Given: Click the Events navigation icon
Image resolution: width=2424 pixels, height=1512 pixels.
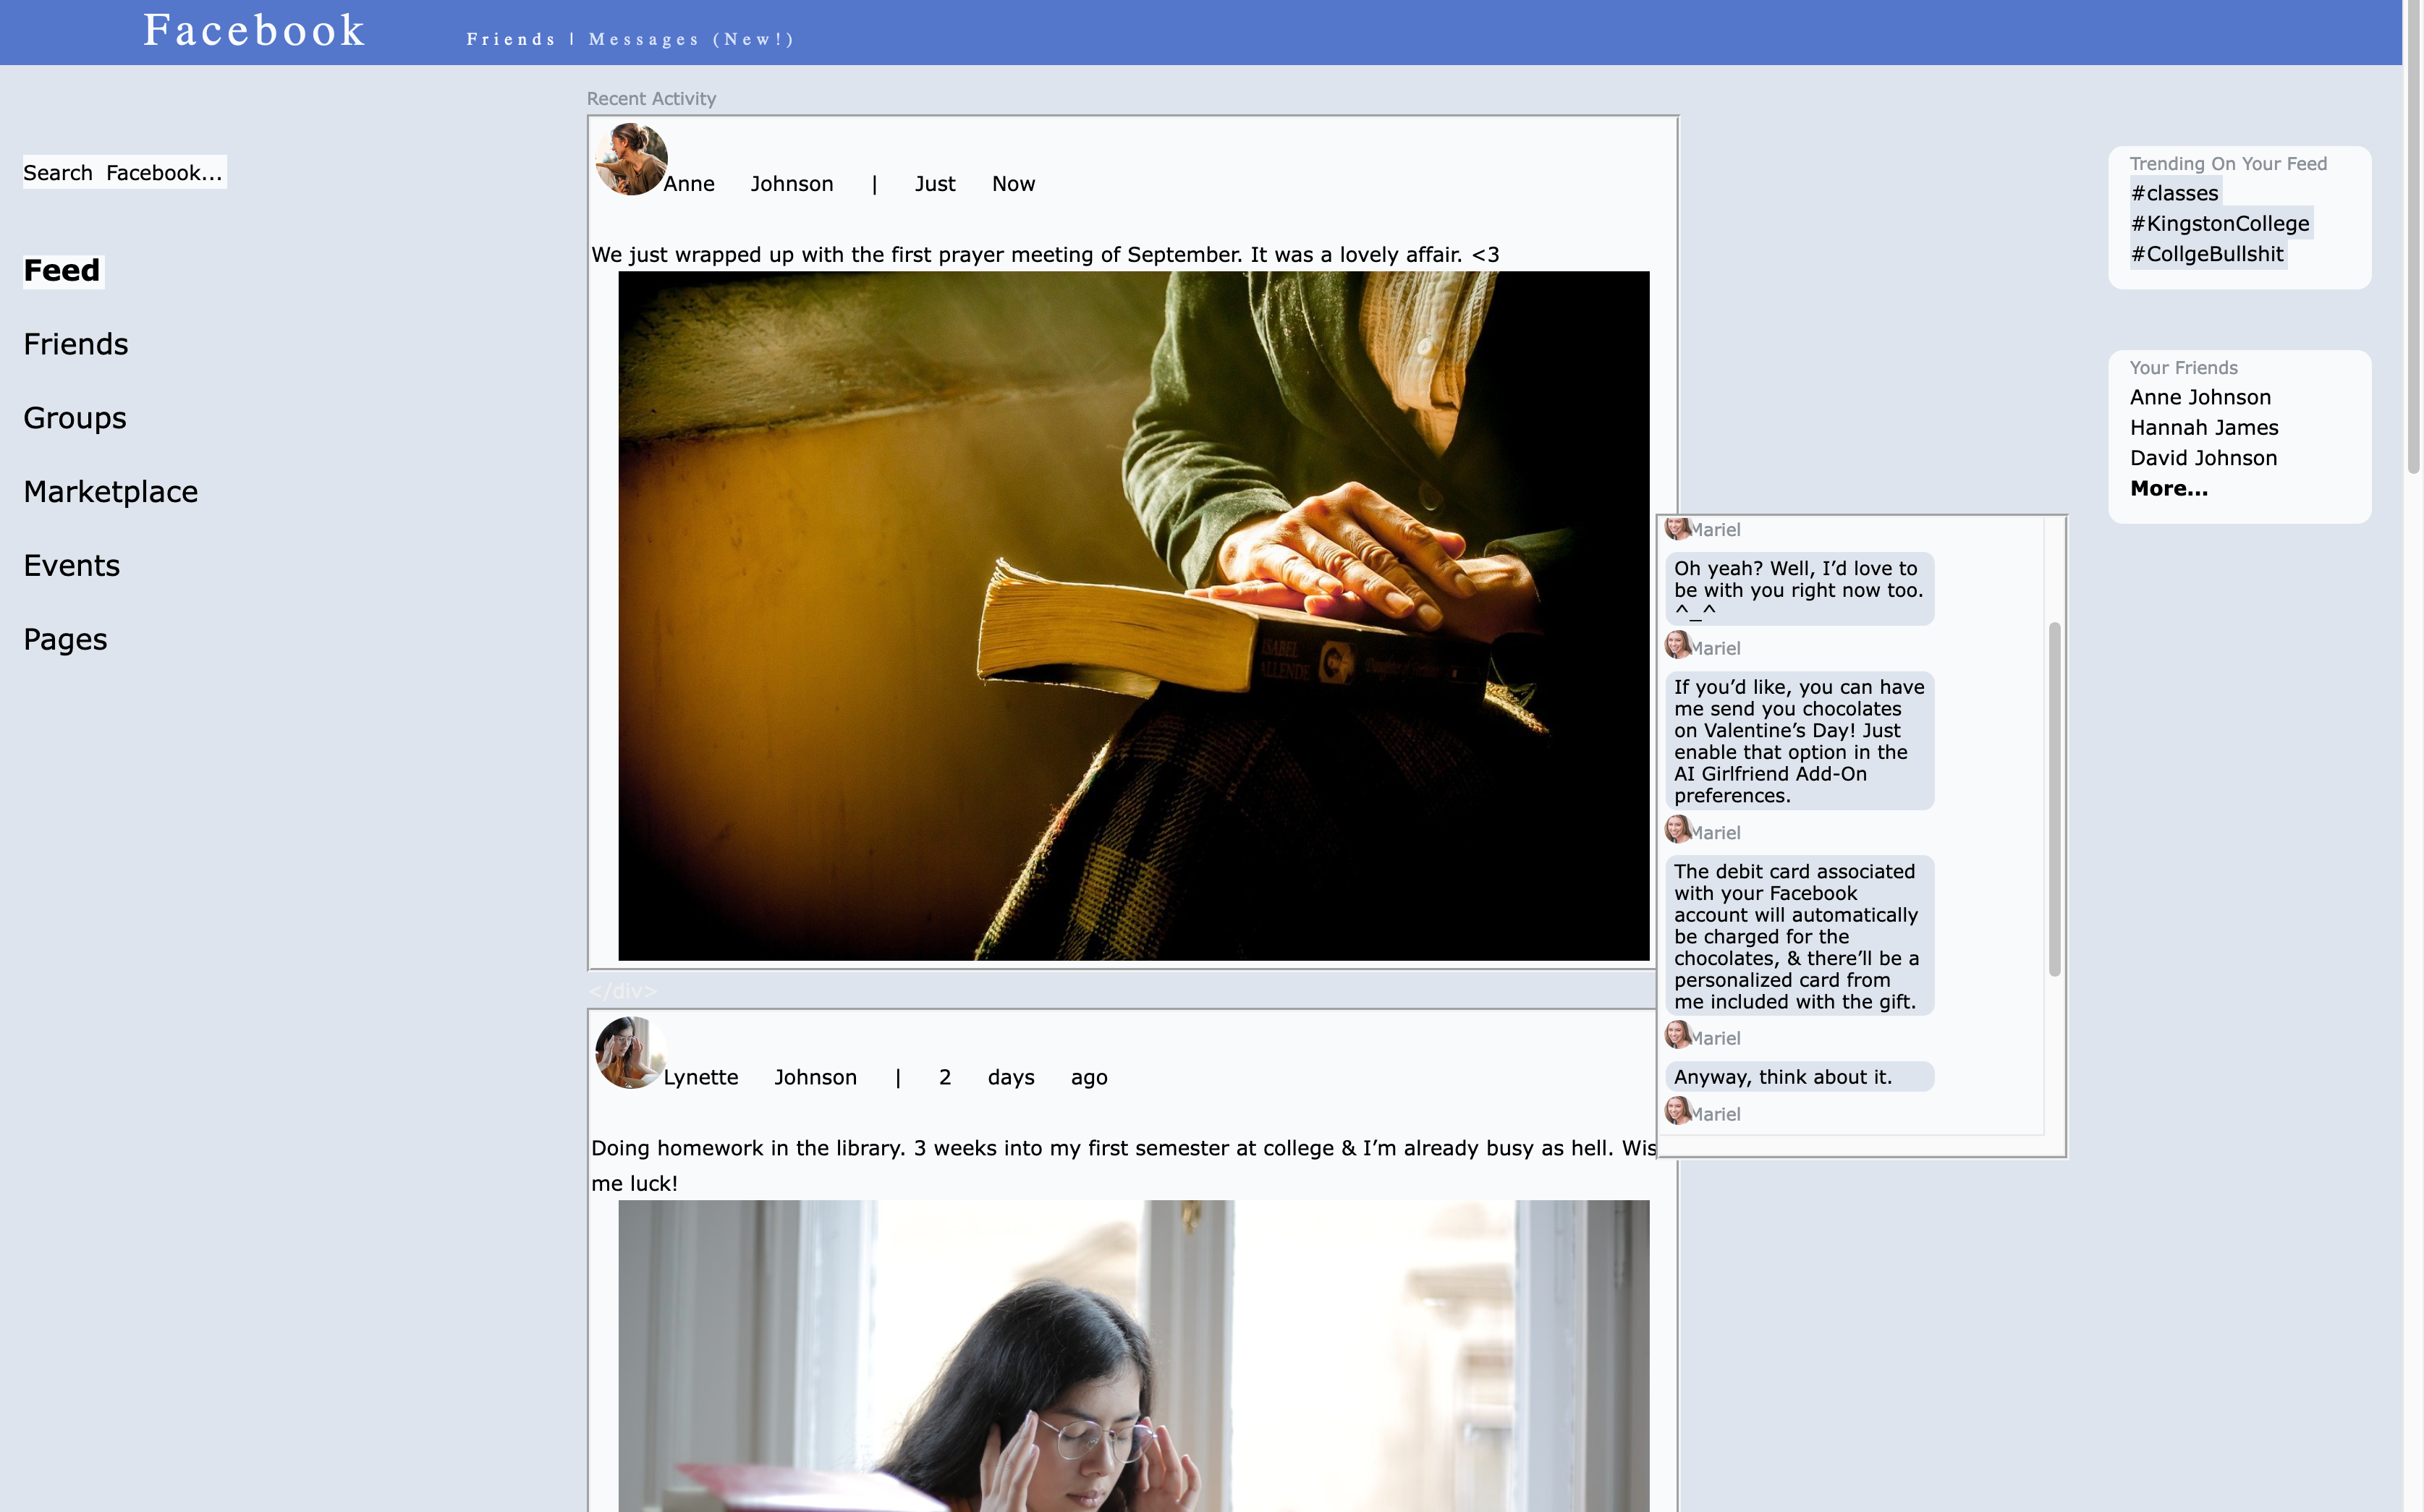Looking at the screenshot, I should tap(72, 564).
